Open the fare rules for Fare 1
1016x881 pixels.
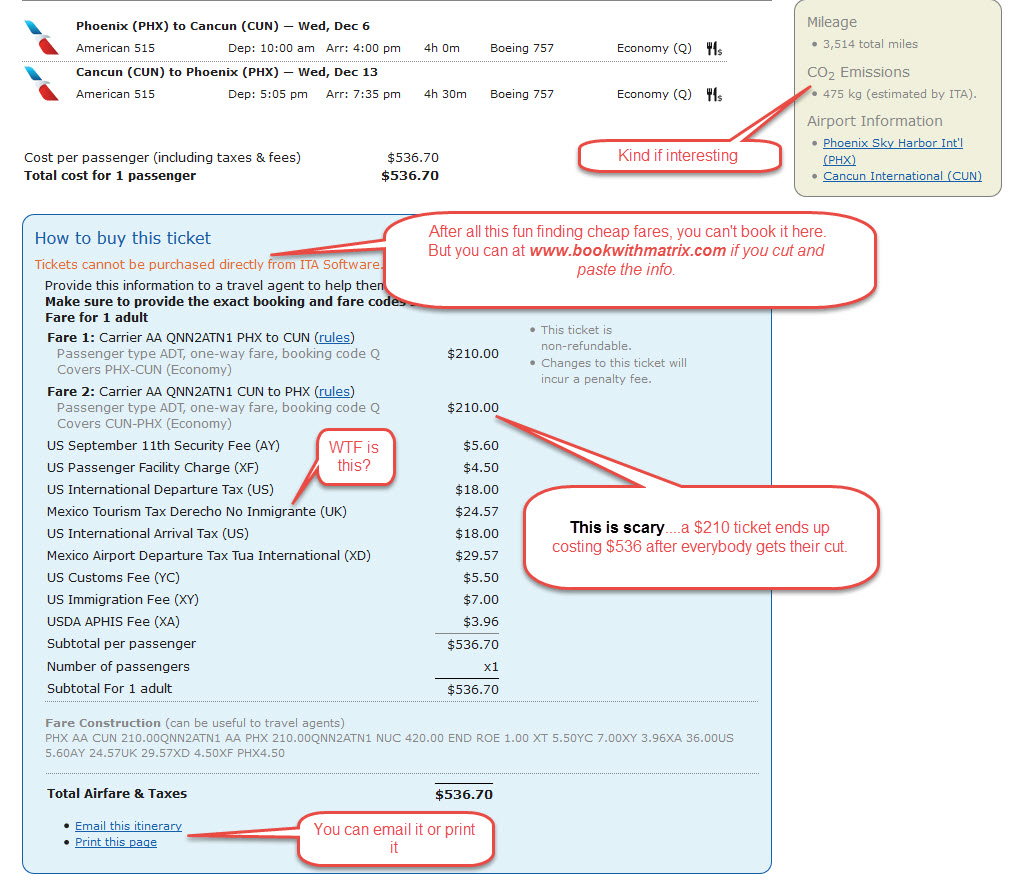[x=334, y=337]
